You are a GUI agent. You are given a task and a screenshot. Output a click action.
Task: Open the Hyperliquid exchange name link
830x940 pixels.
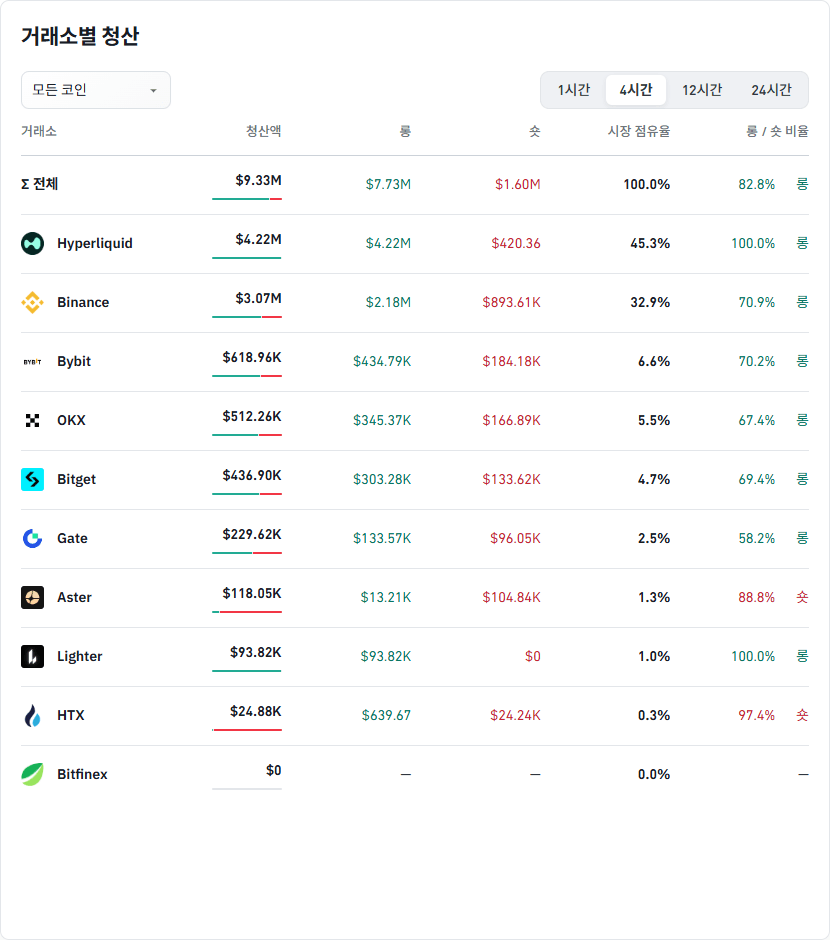tap(95, 243)
